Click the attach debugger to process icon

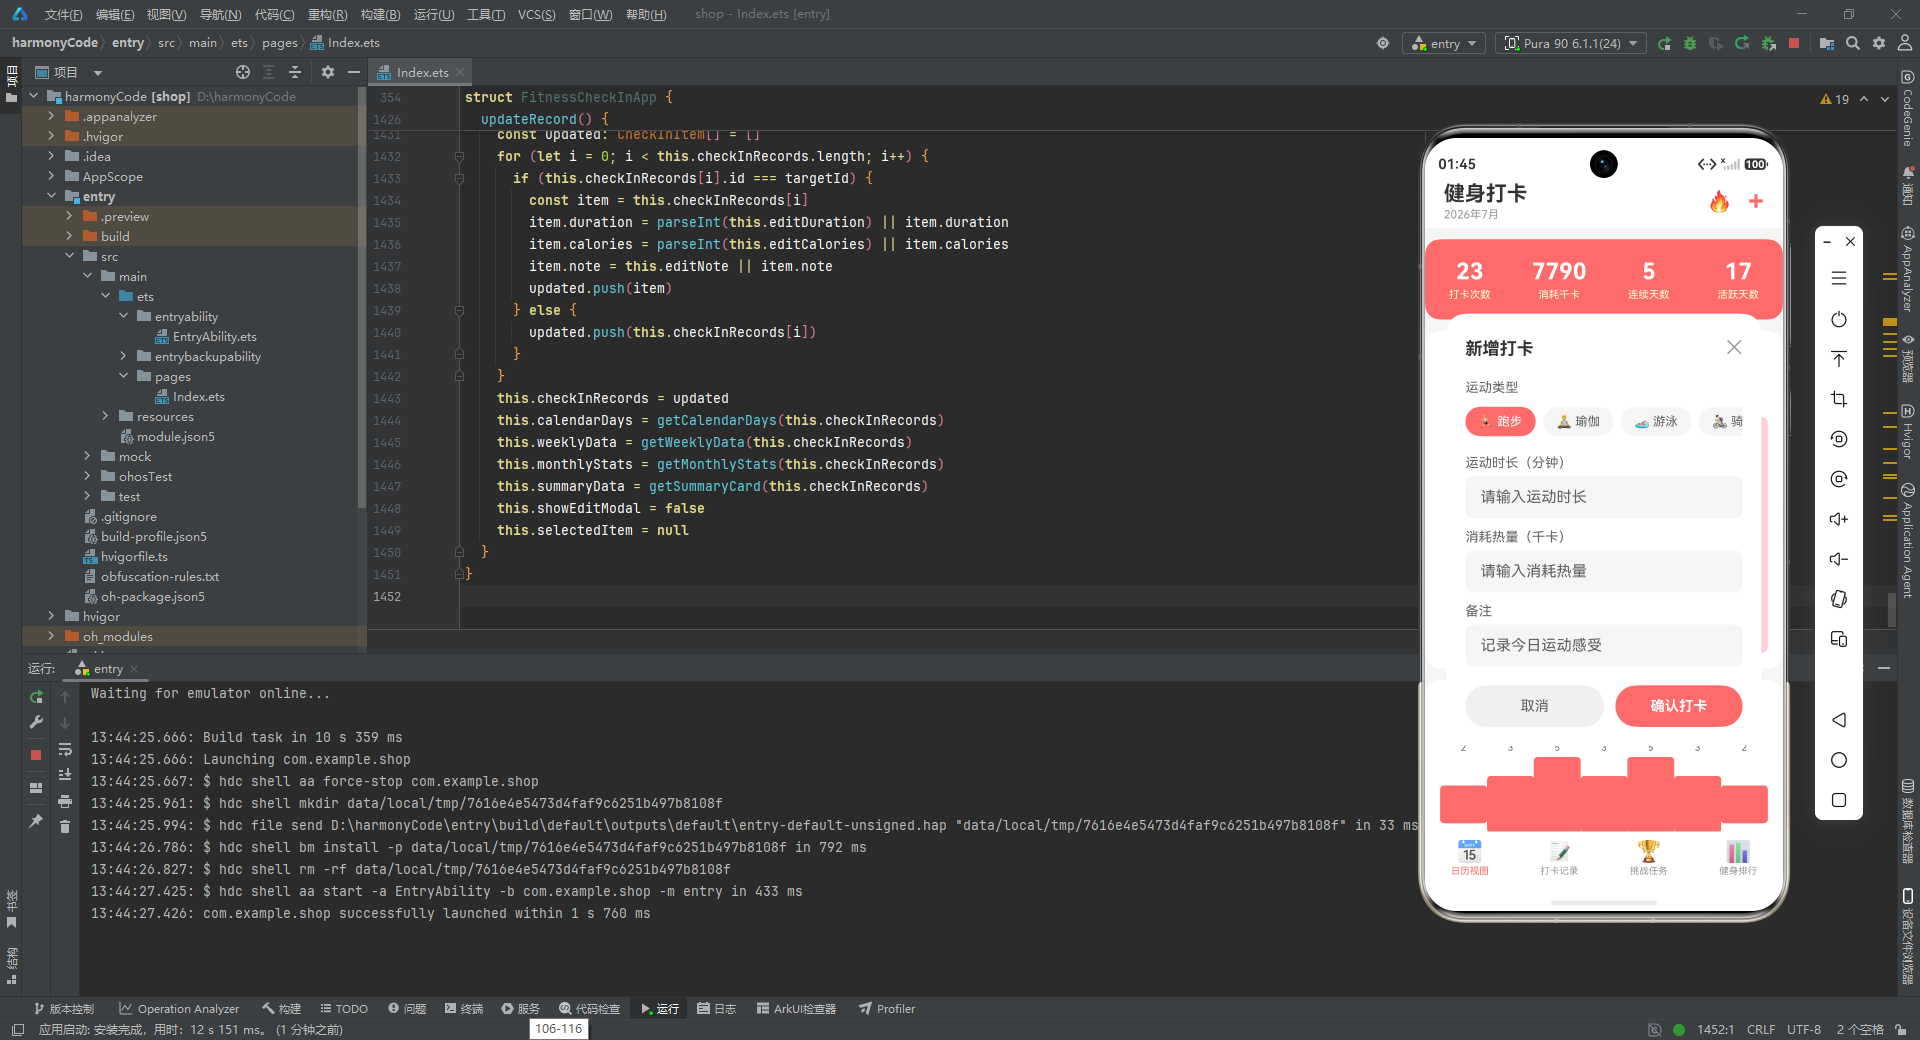[x=1768, y=44]
